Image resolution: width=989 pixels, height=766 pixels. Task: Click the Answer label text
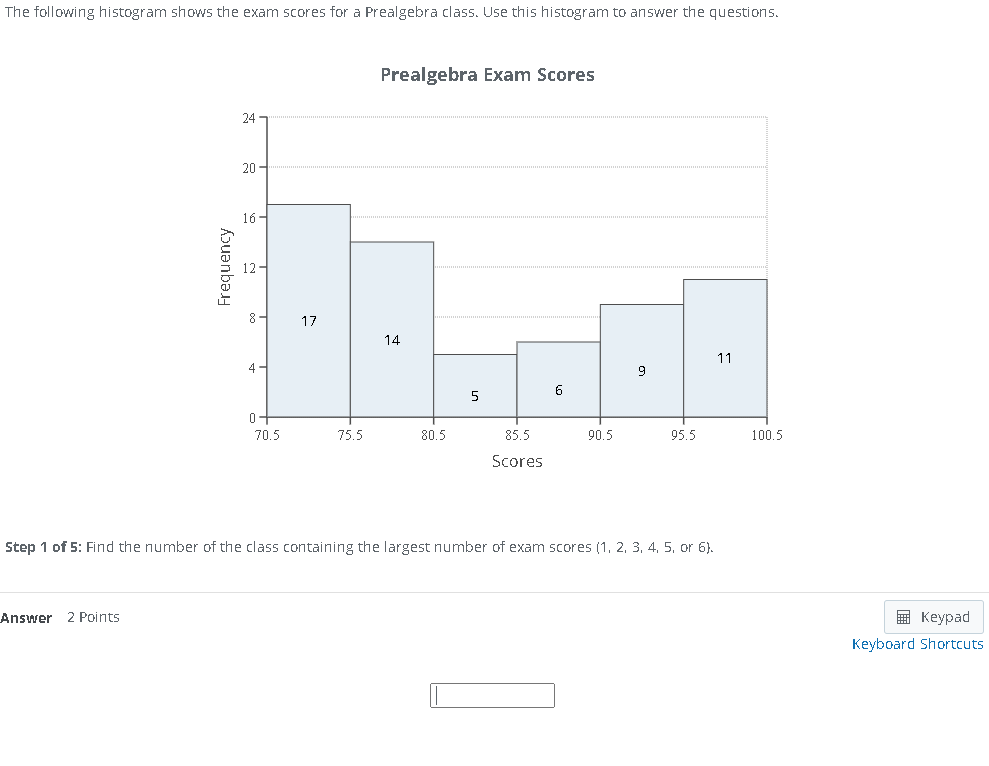pos(26,617)
